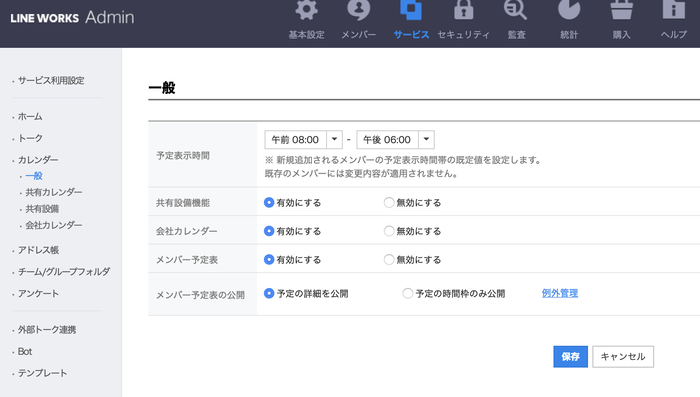The width and height of the screenshot is (700, 397).
Task: Select 無効にする for 共有設備機能
Action: (x=389, y=203)
